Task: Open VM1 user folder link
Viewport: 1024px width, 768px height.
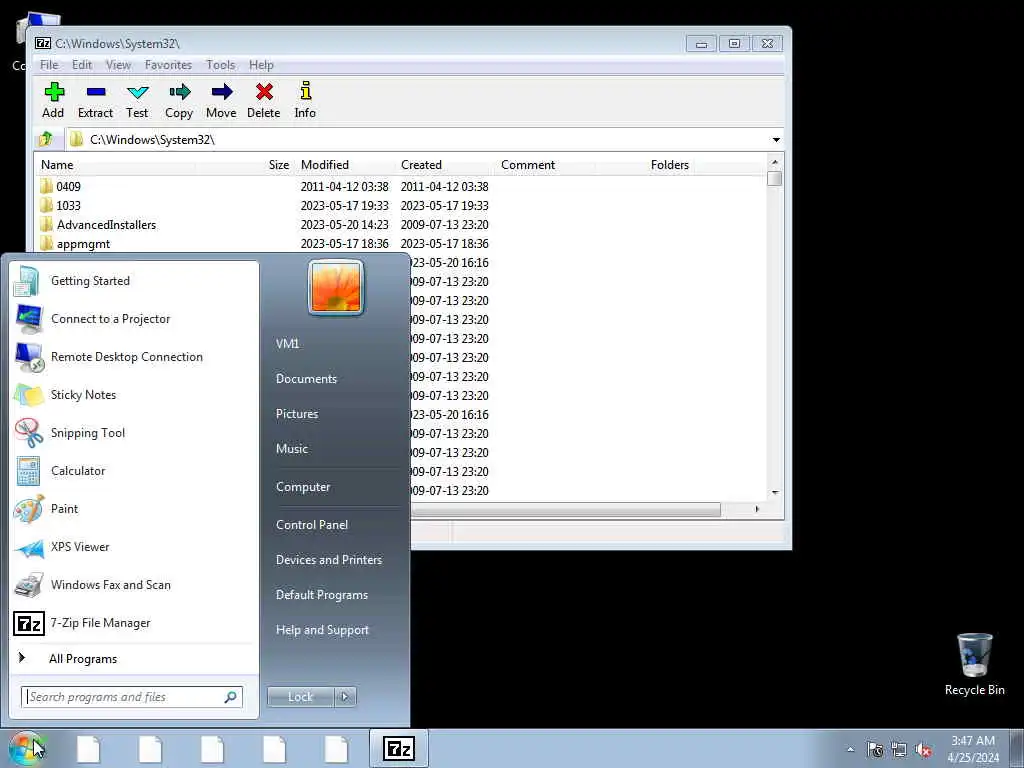Action: (x=287, y=344)
